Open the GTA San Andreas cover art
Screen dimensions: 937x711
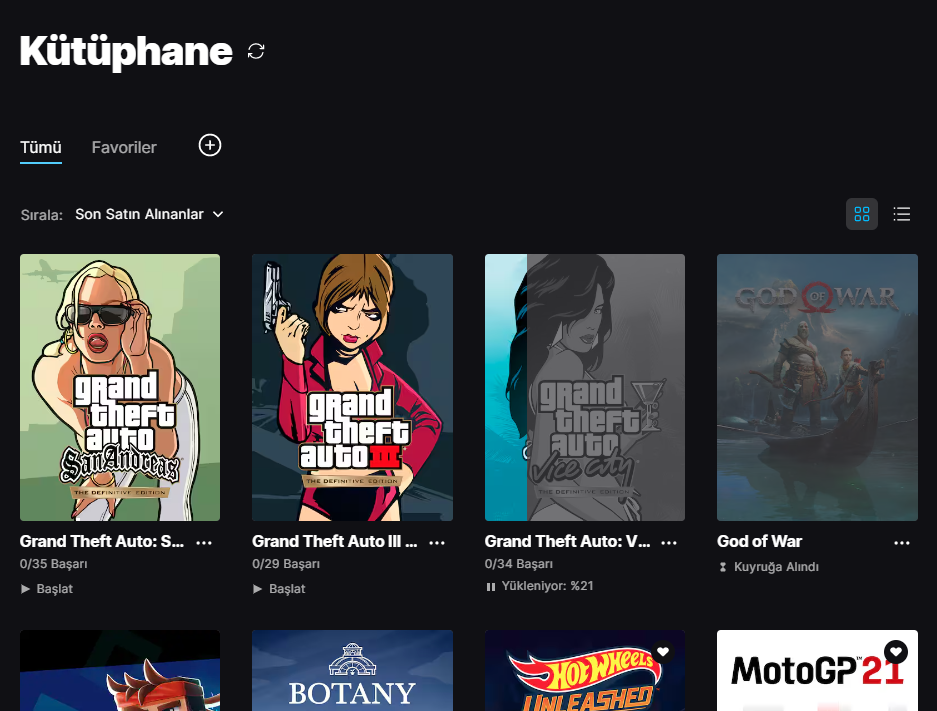pos(120,387)
